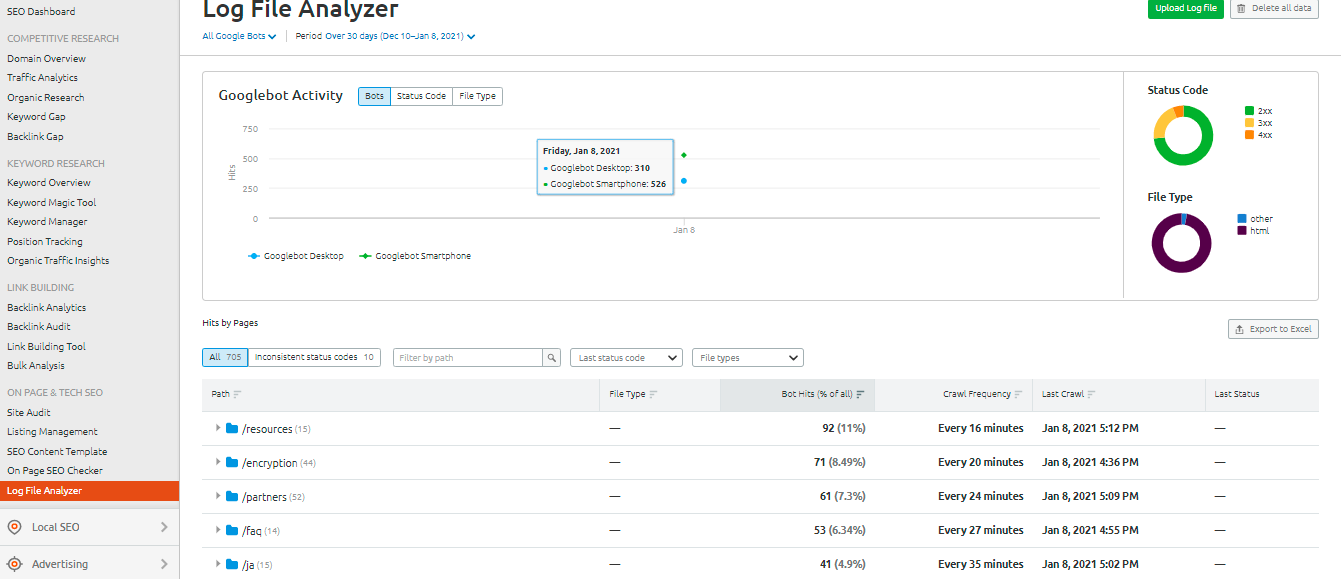
Task: Open Backlink Audit in sidebar
Action: pyautogui.click(x=39, y=326)
